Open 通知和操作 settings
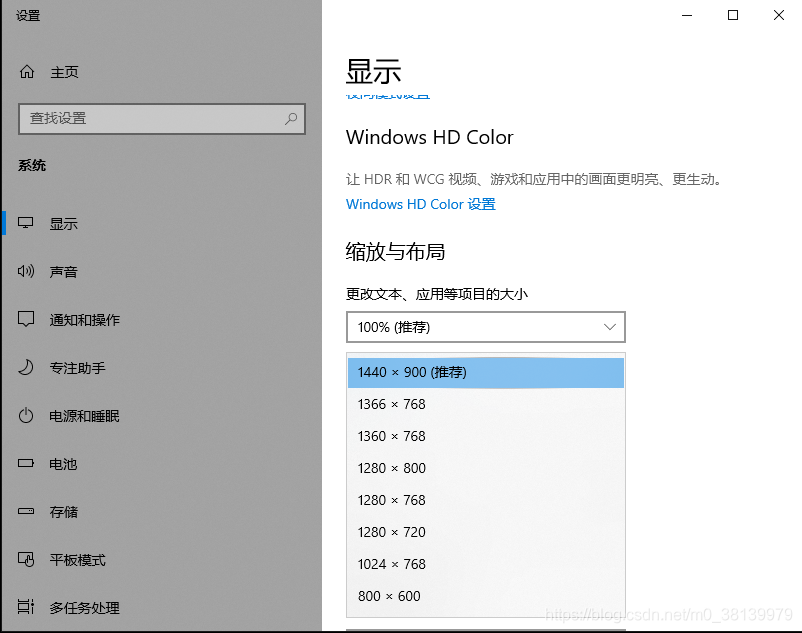Image resolution: width=802 pixels, height=633 pixels. pyautogui.click(x=84, y=320)
